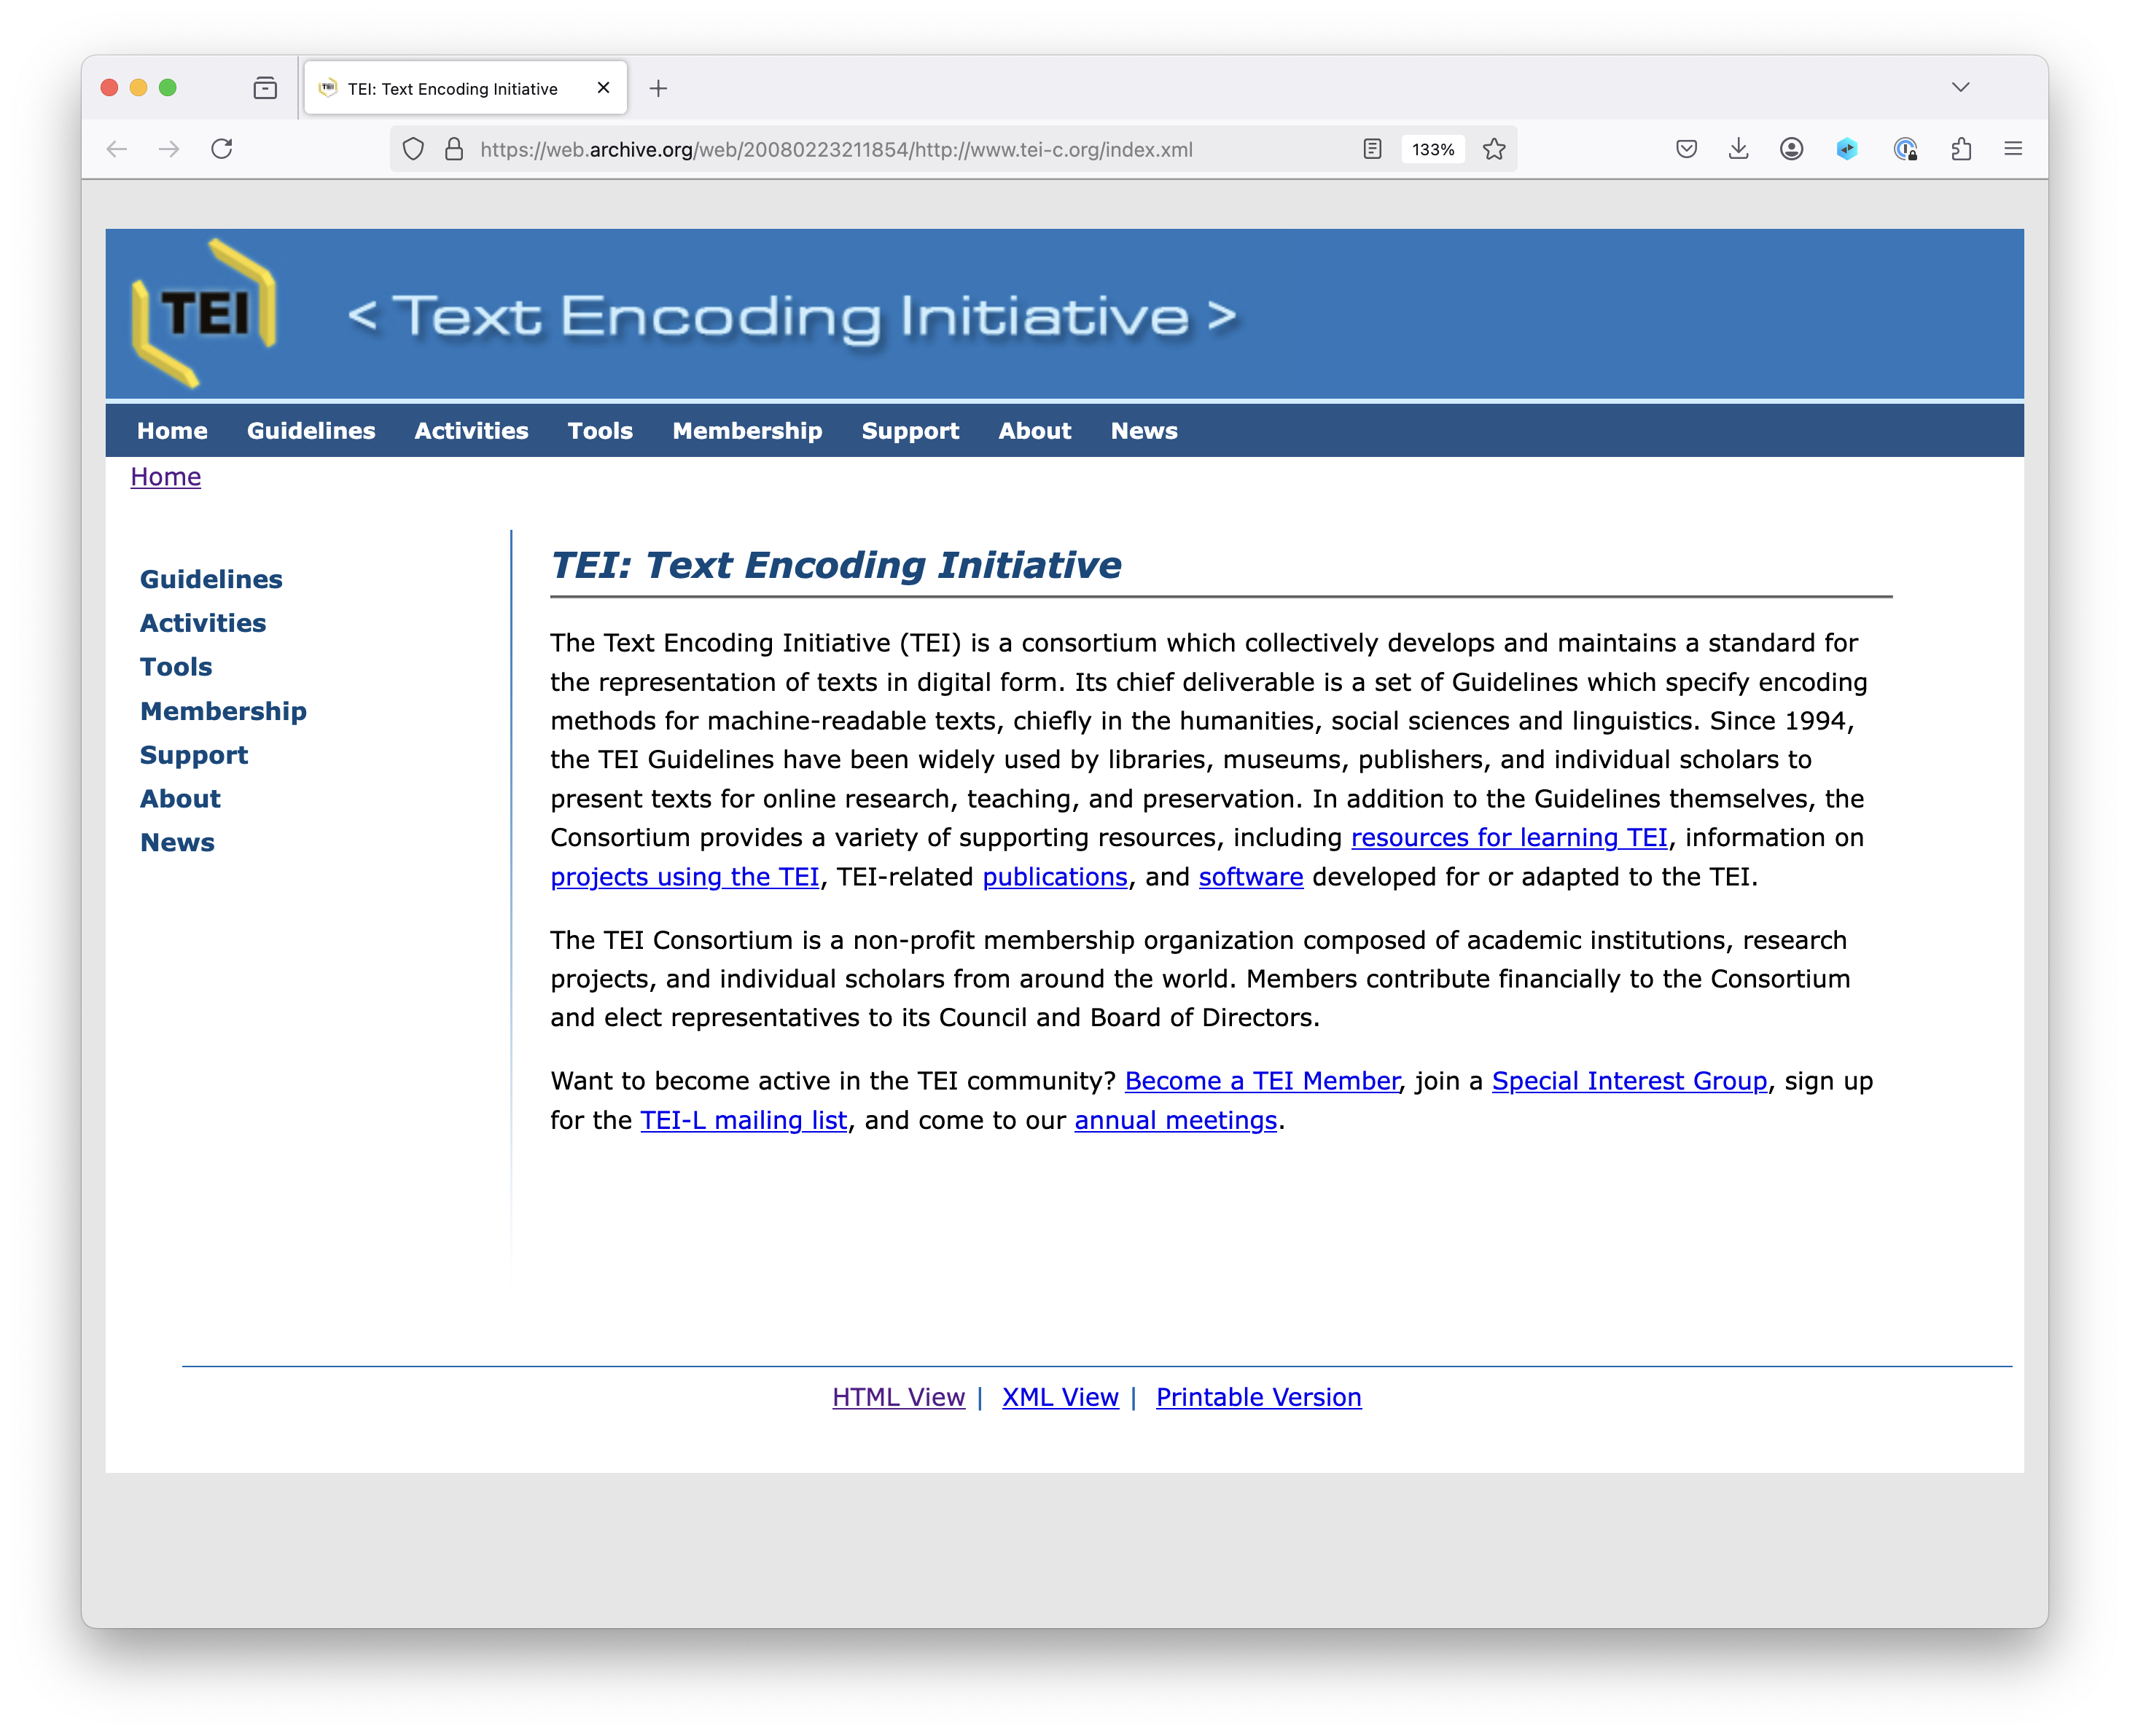The image size is (2130, 1736).
Task: Click the reload page icon
Action: pyautogui.click(x=222, y=149)
